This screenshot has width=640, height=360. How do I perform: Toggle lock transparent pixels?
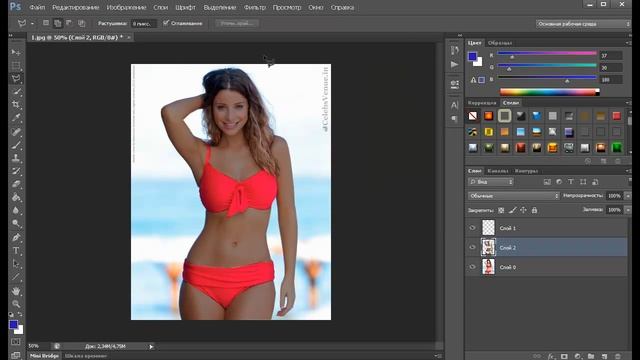501,210
